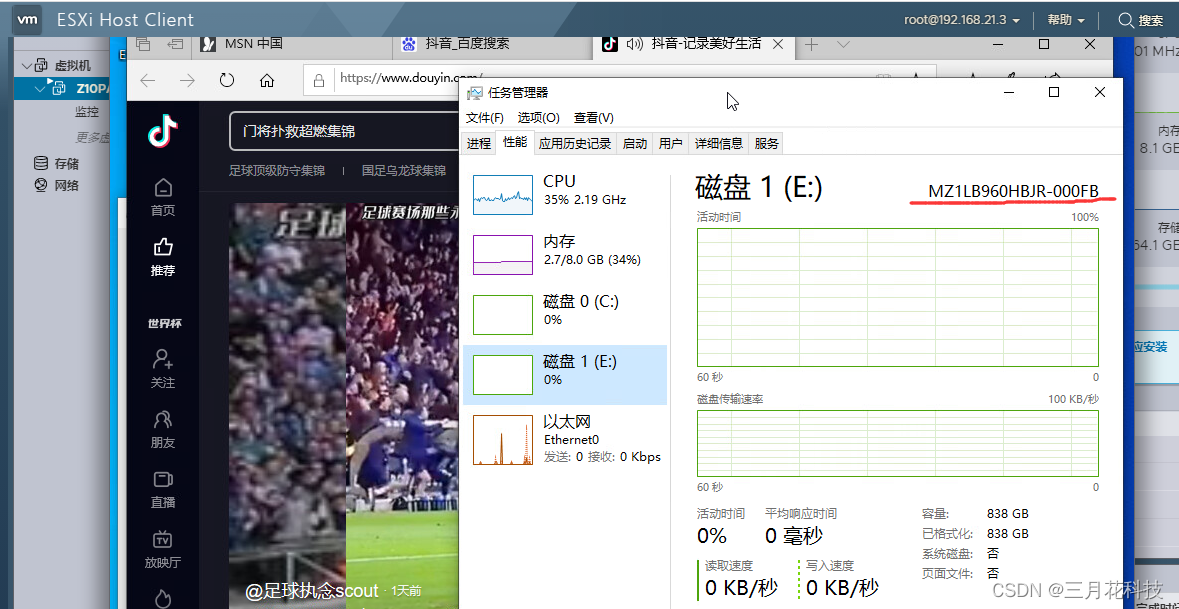Click the padlock icon in address bar
1179x609 pixels.
pos(319,79)
